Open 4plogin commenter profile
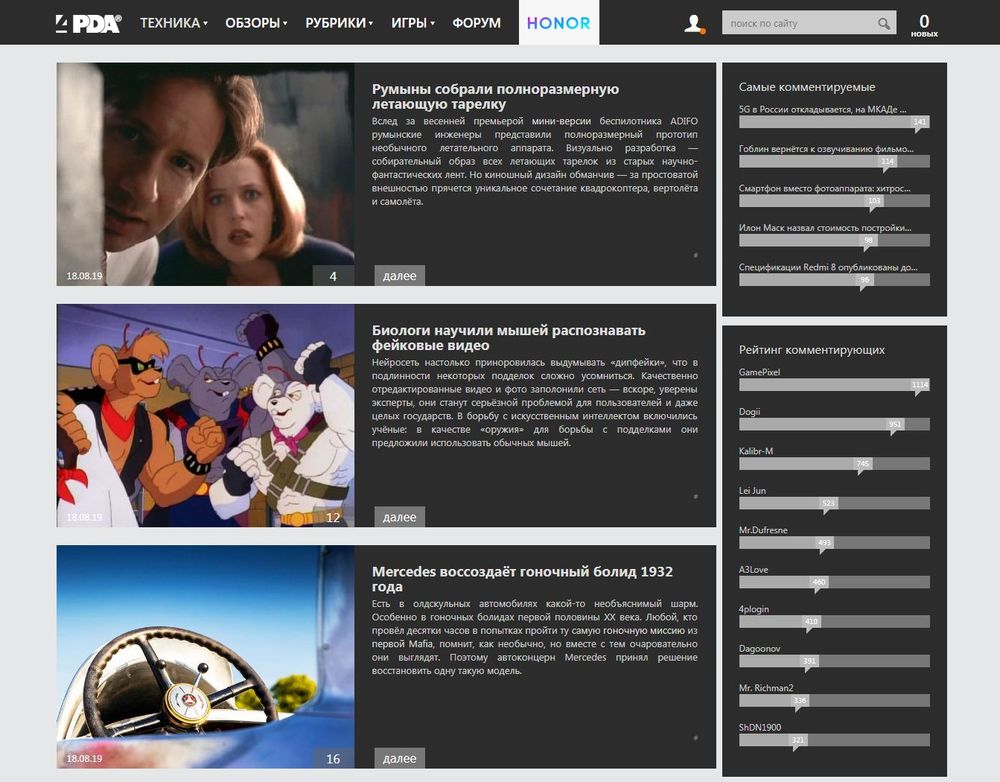Viewport: 1000px width, 782px height. [x=754, y=609]
